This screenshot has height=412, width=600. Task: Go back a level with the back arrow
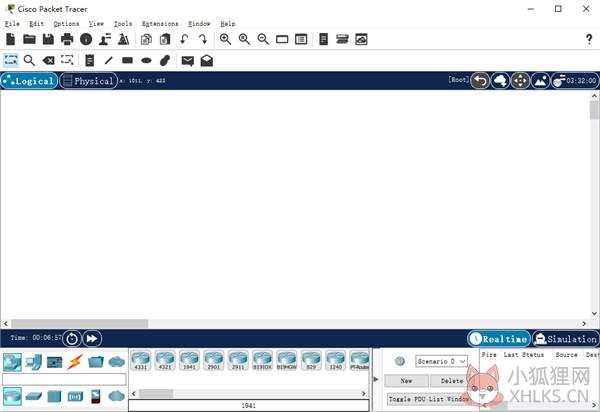tap(480, 81)
